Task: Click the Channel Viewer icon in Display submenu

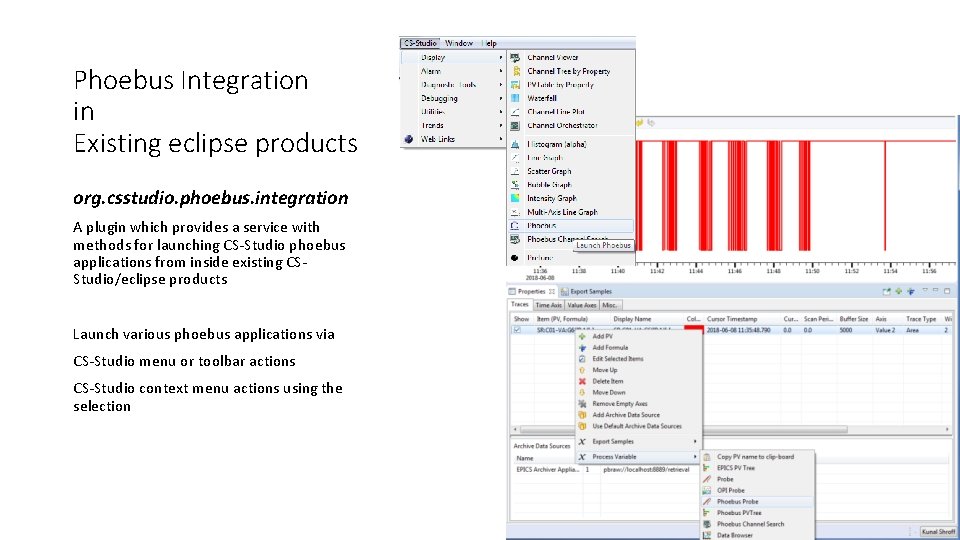Action: point(515,58)
